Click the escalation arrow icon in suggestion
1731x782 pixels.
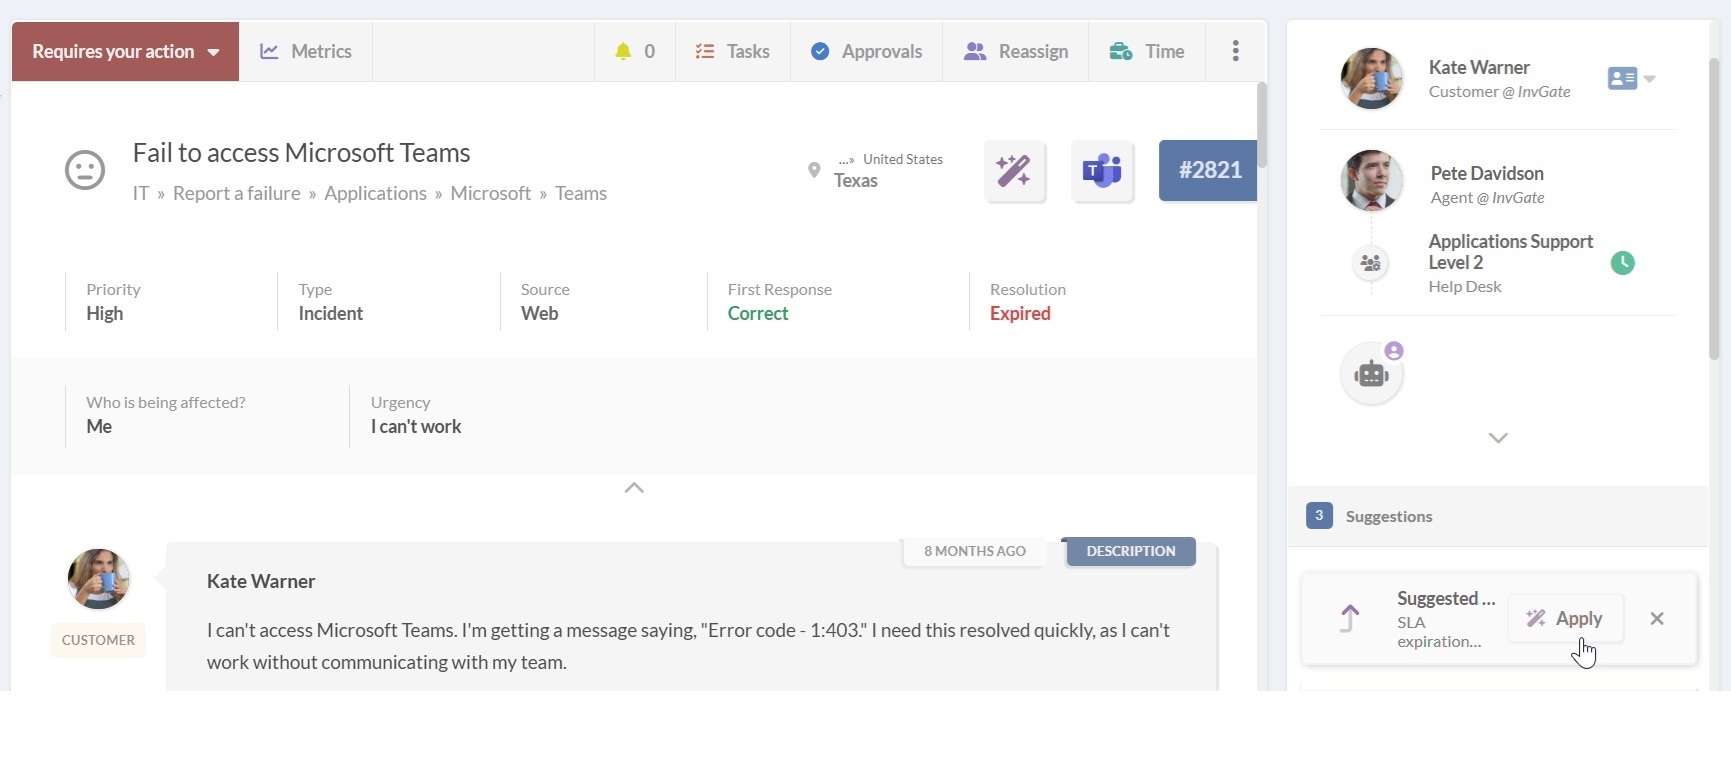click(1350, 619)
